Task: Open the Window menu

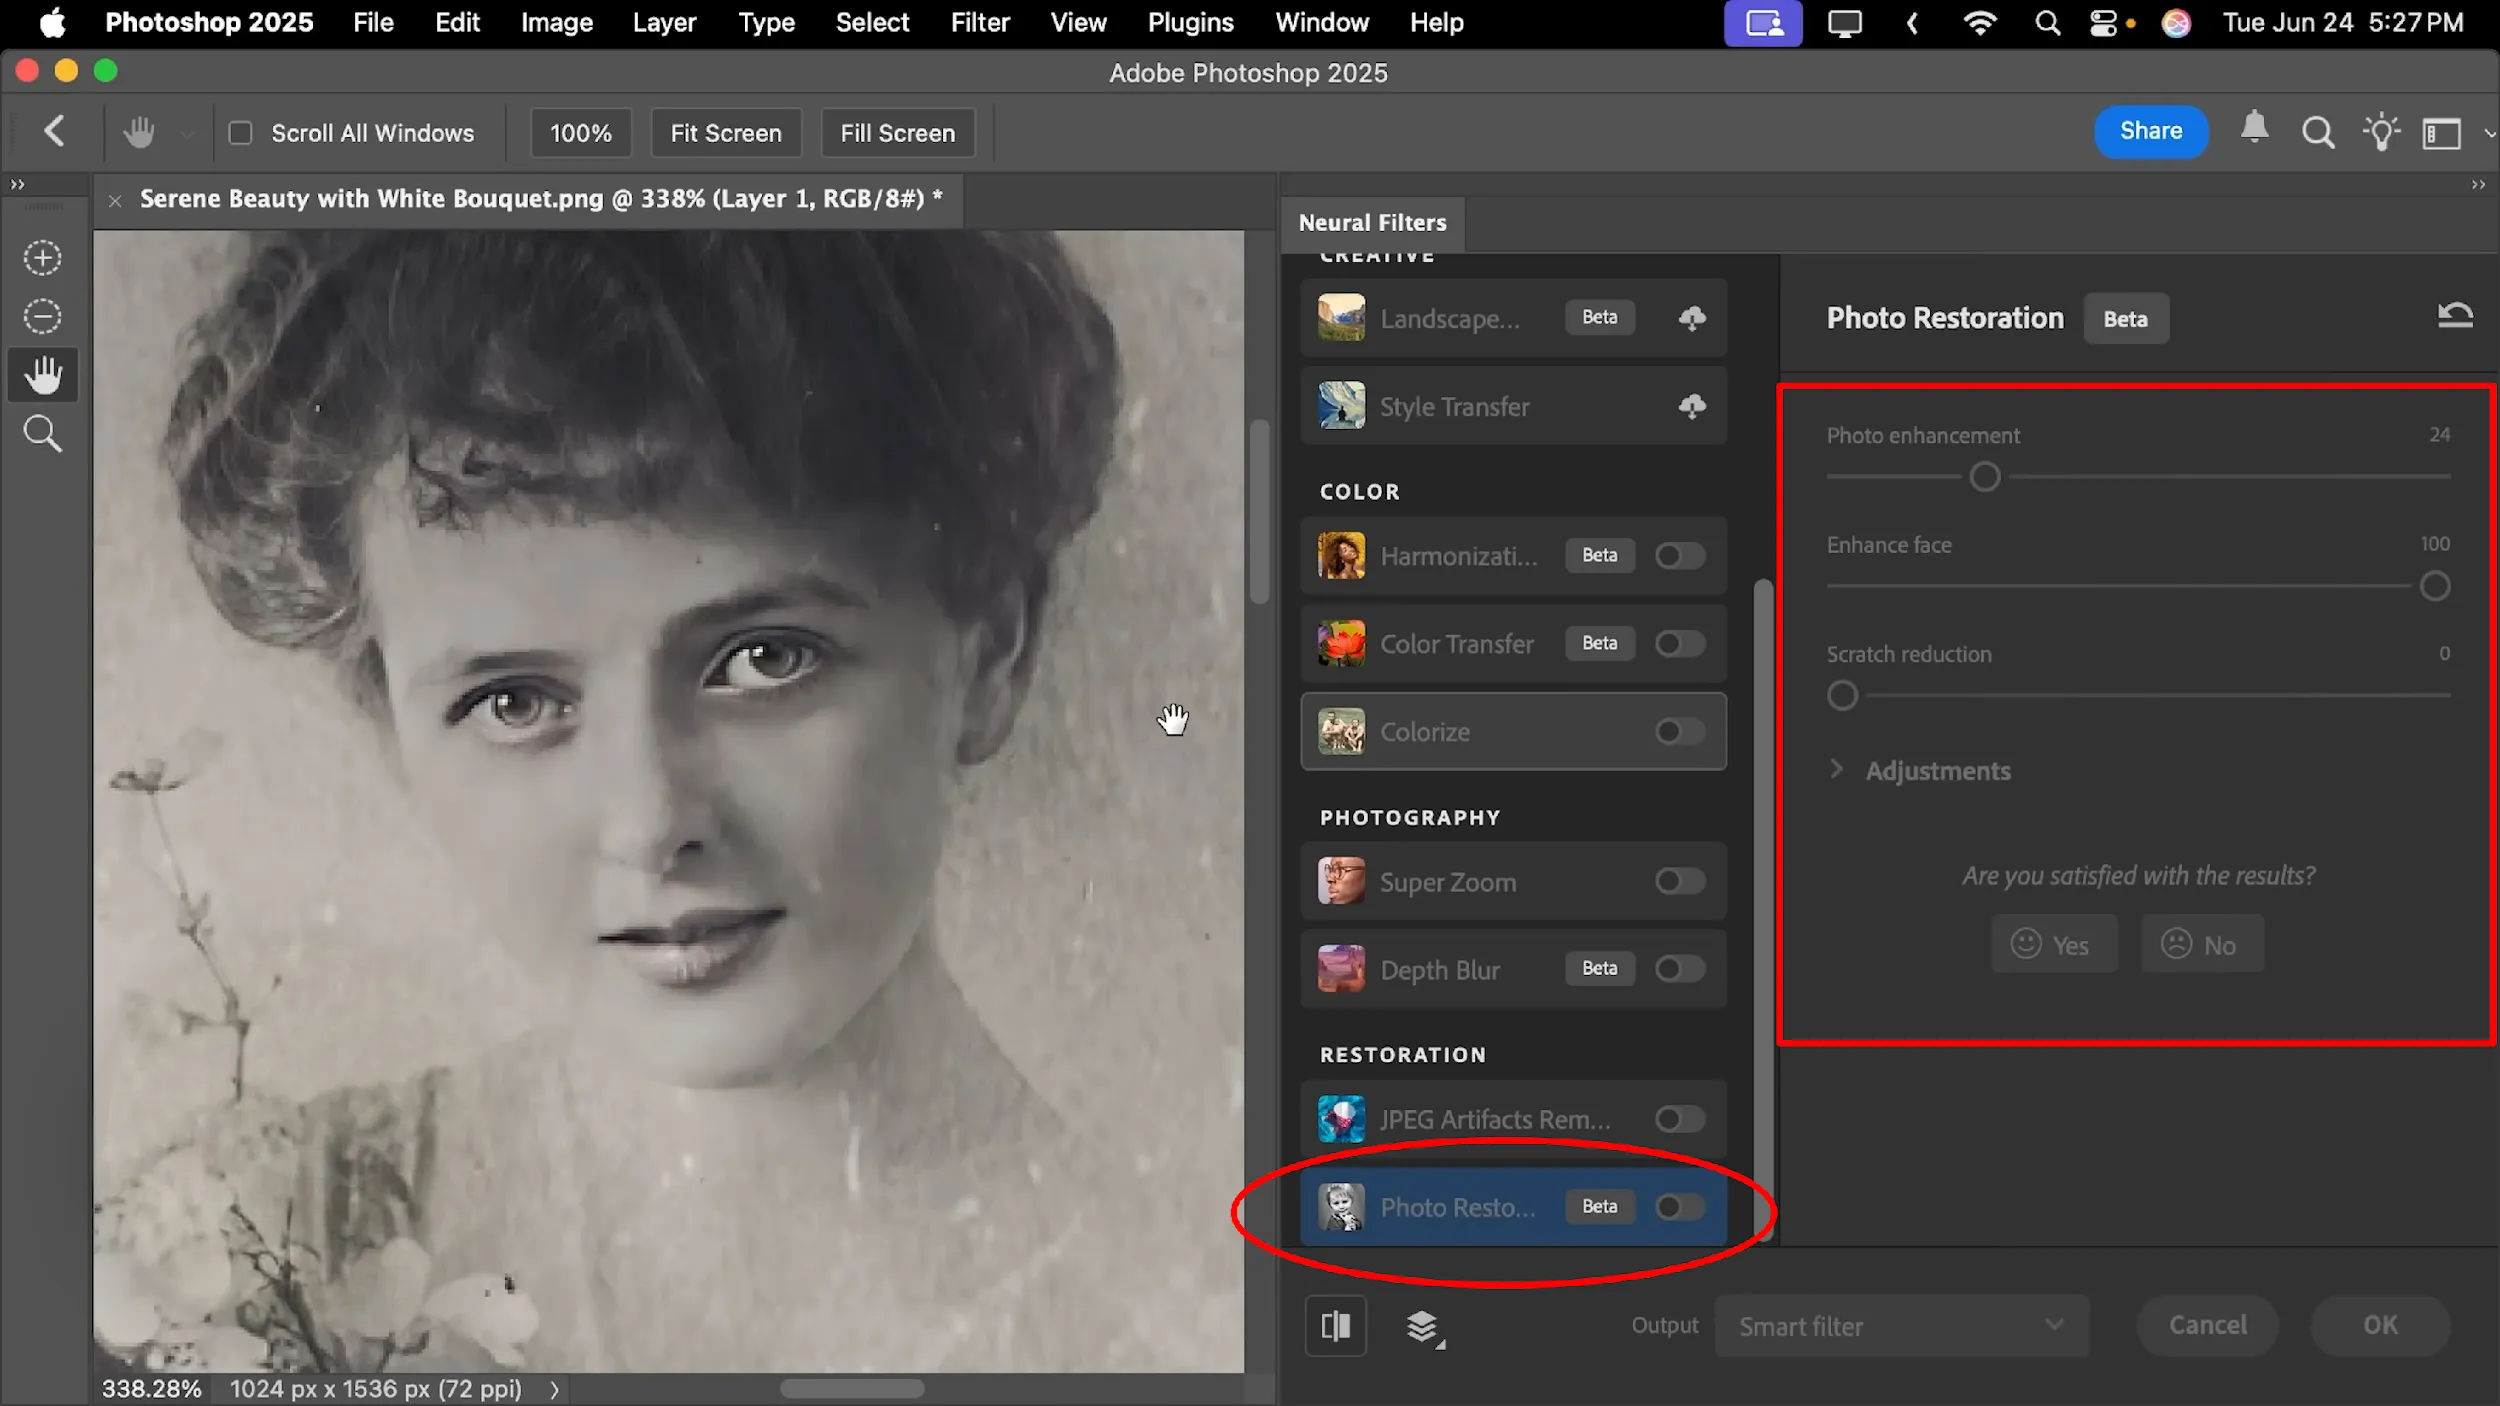Action: click(x=1321, y=22)
